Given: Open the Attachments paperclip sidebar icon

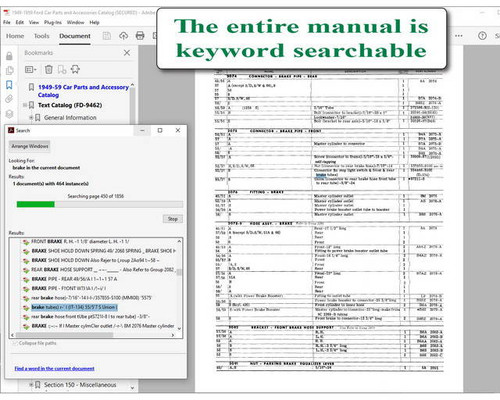Looking at the screenshot, I should point(9,99).
